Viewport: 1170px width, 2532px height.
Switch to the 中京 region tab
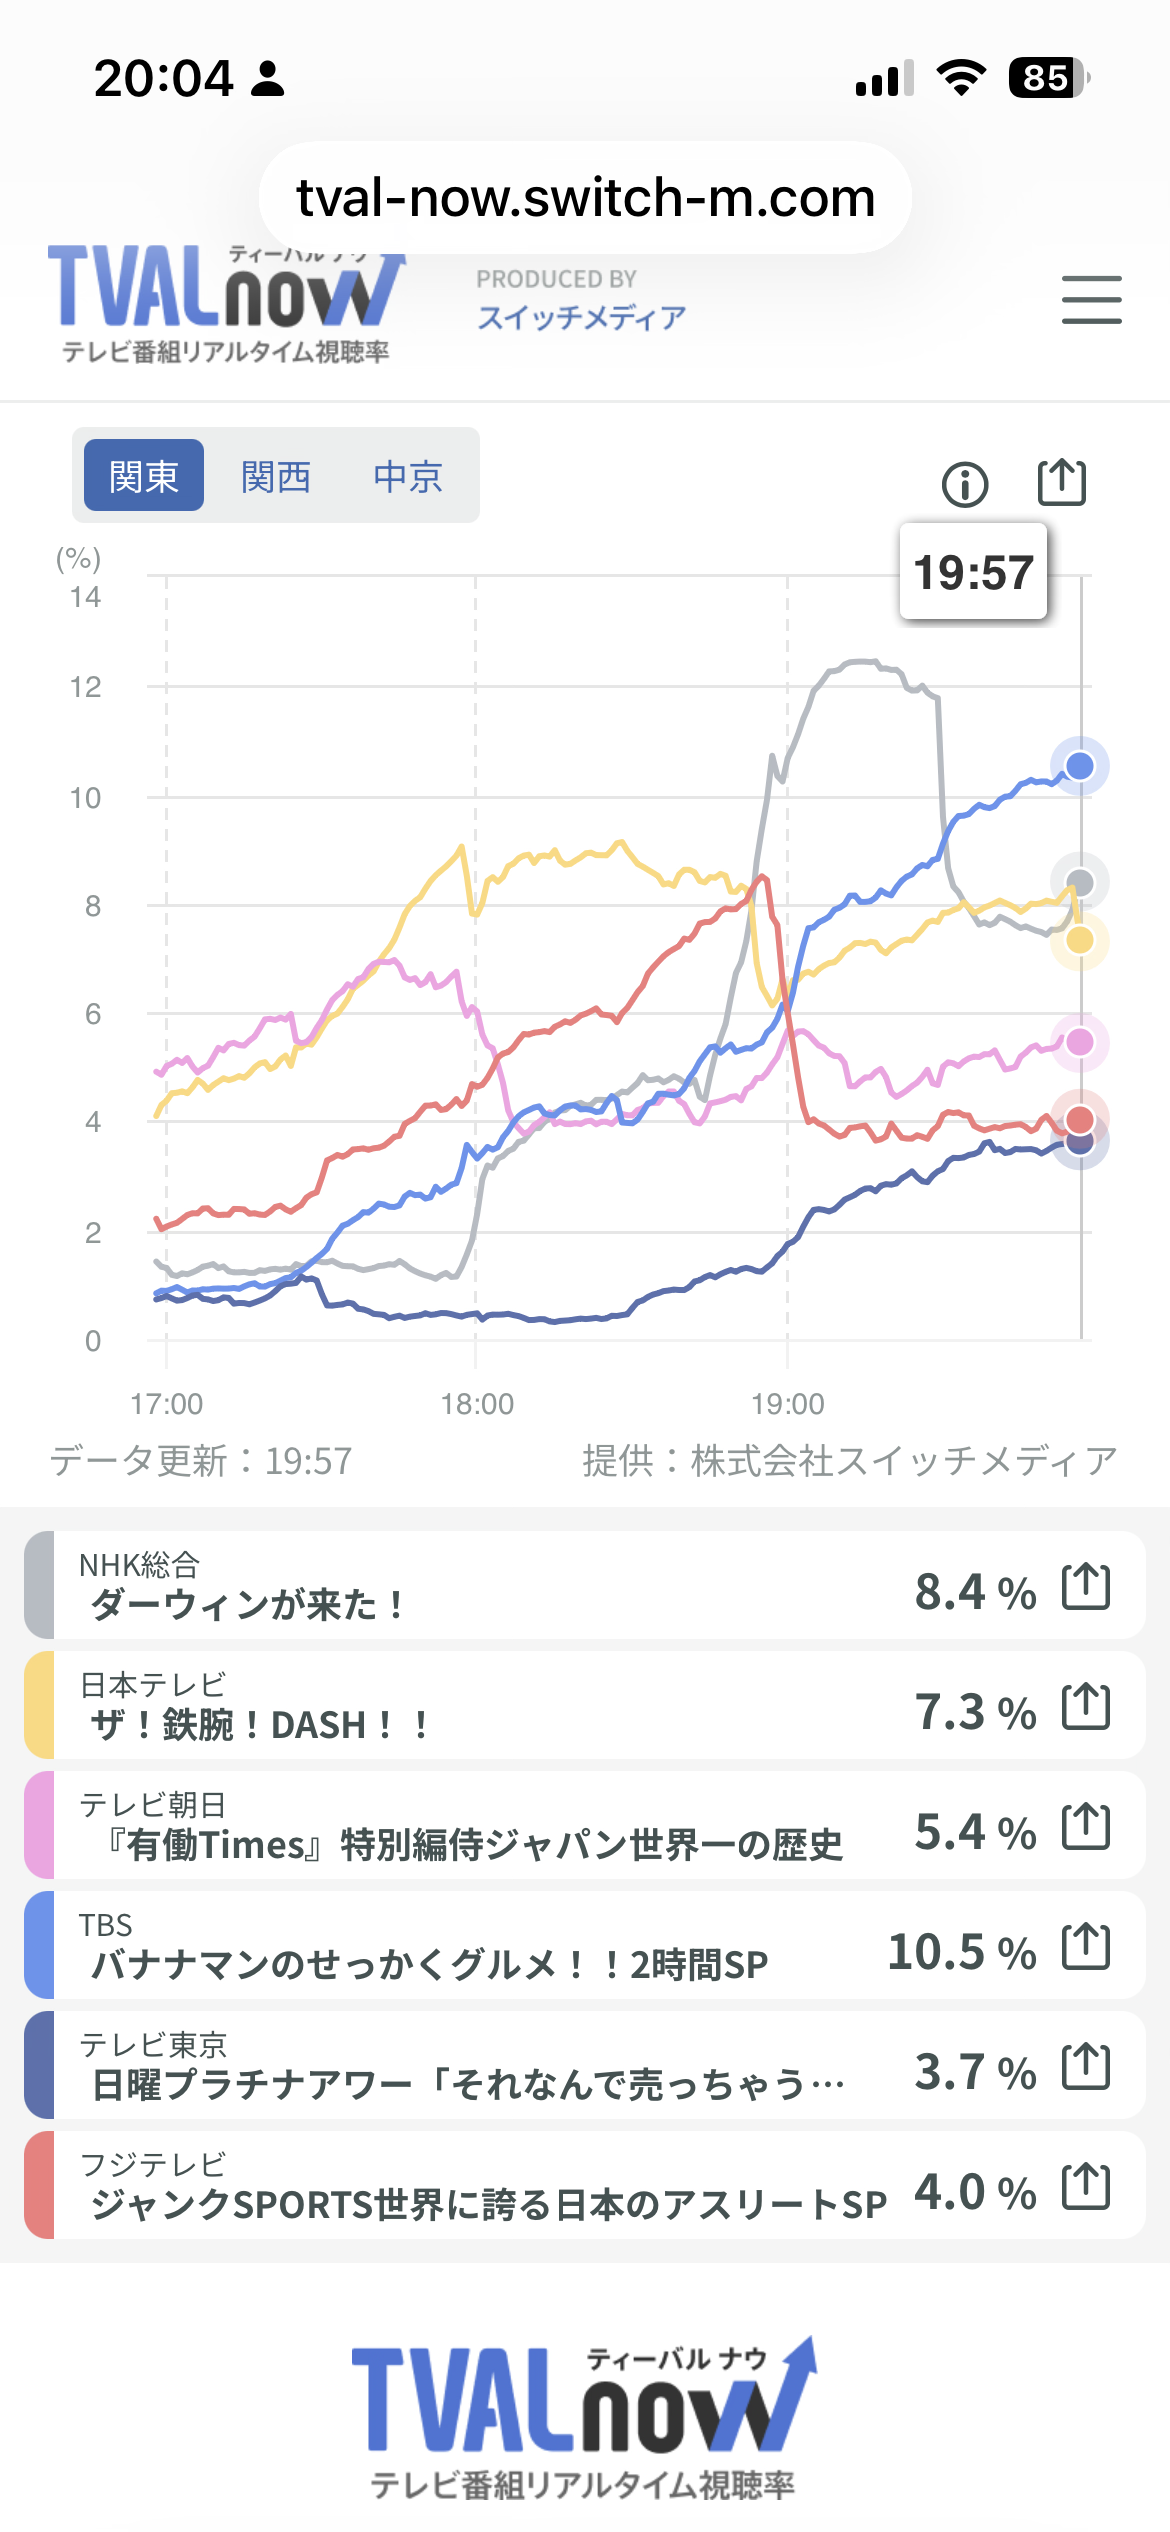pyautogui.click(x=408, y=476)
